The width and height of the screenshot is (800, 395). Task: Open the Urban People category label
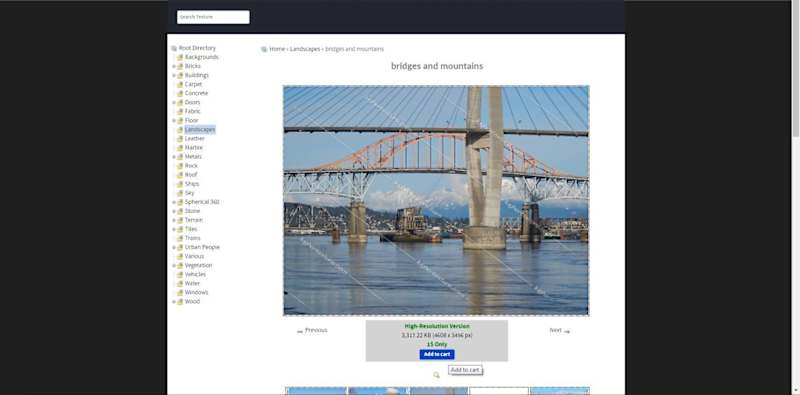coord(202,247)
